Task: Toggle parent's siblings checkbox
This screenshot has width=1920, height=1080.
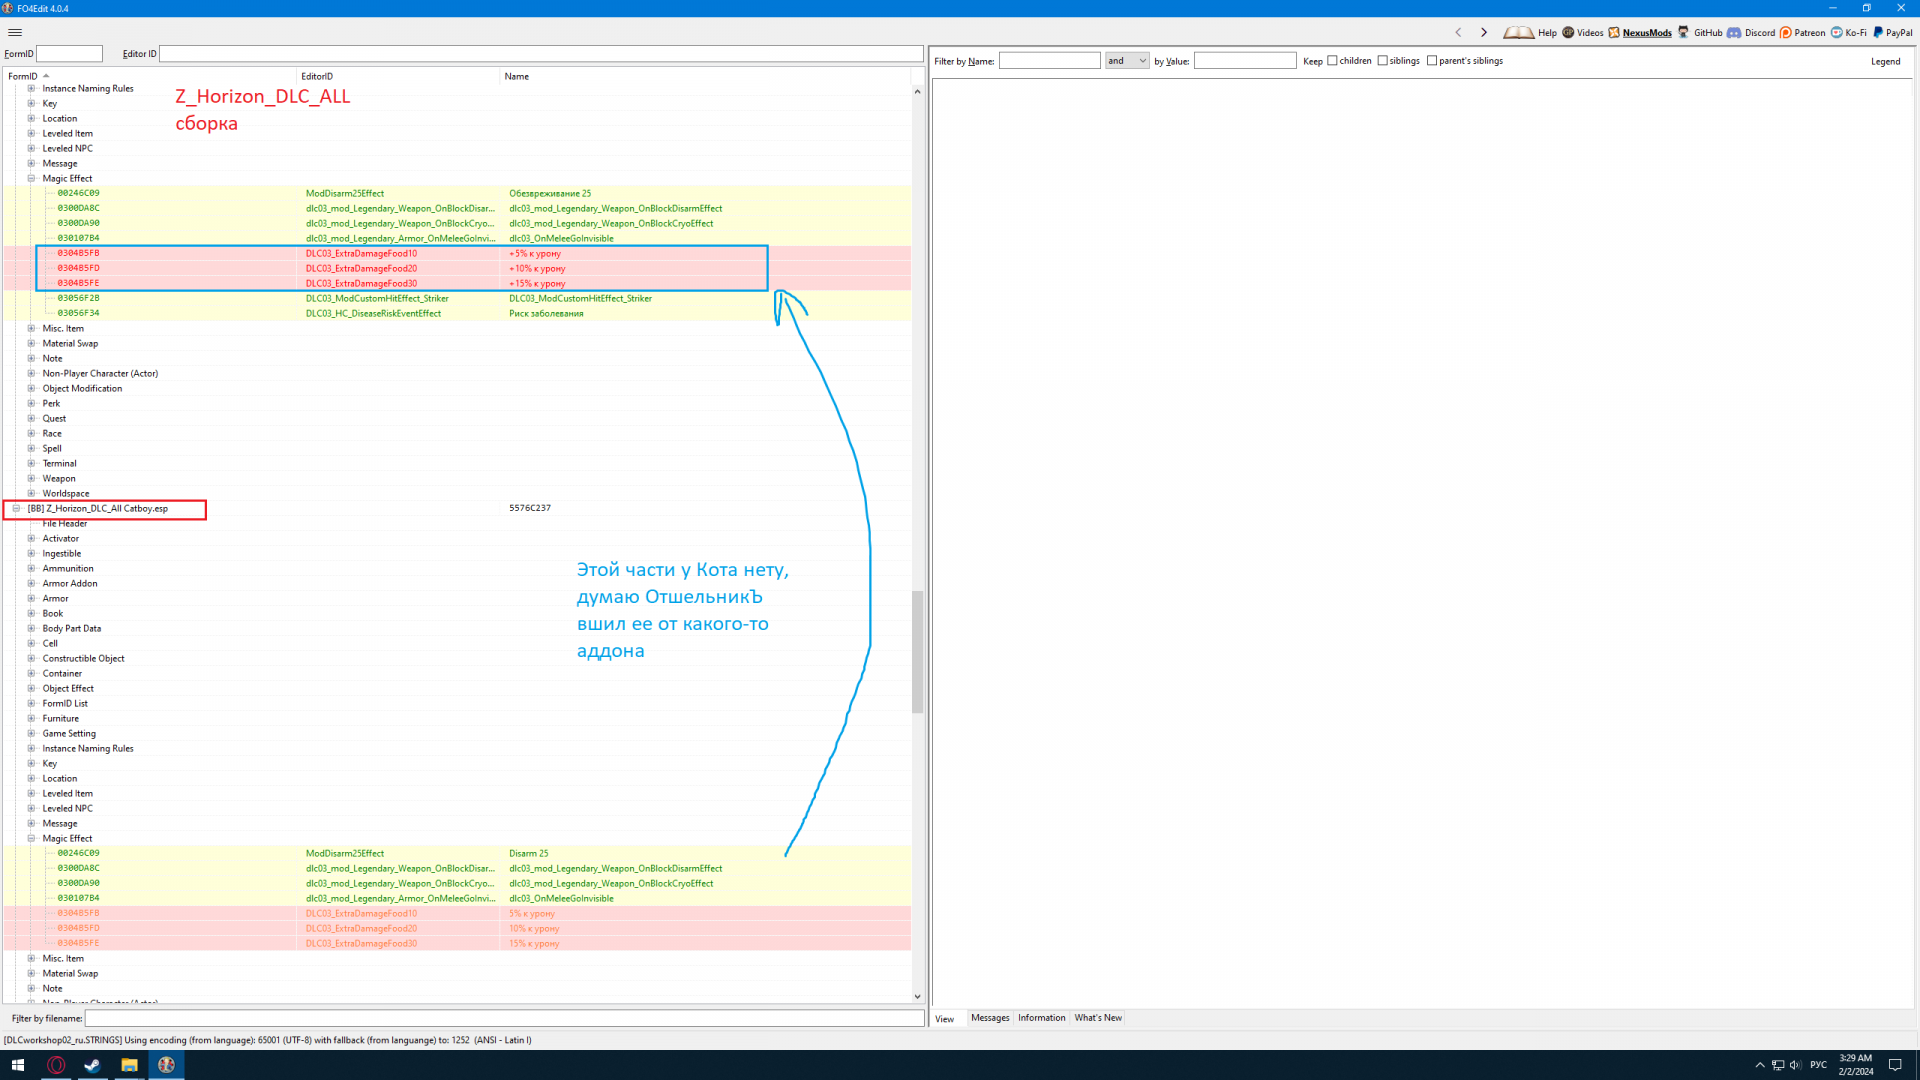Action: (x=1432, y=61)
